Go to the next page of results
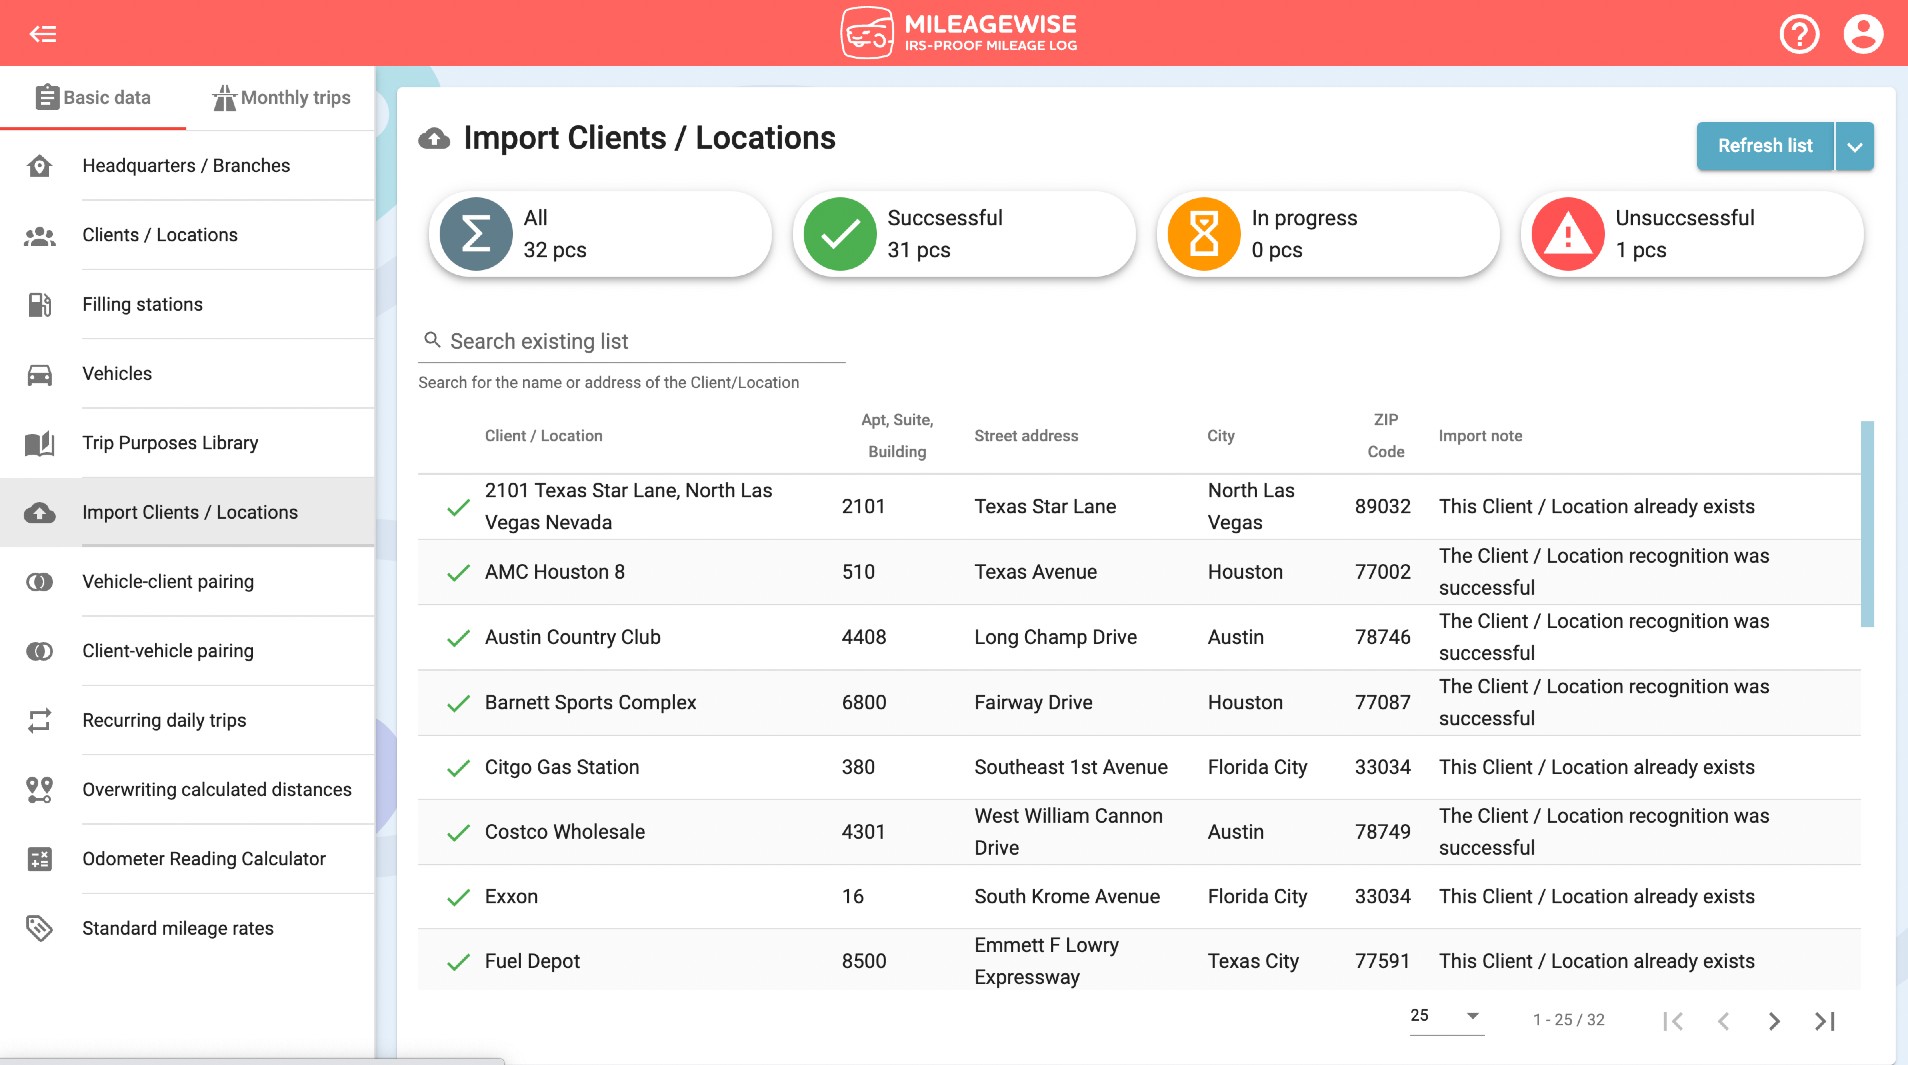The height and width of the screenshot is (1065, 1908). [1774, 1021]
